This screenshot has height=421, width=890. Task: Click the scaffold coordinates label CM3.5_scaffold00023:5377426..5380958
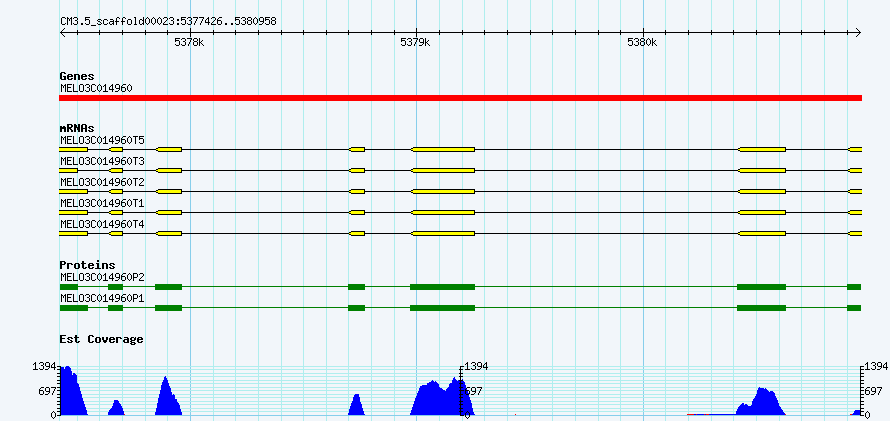coord(168,22)
